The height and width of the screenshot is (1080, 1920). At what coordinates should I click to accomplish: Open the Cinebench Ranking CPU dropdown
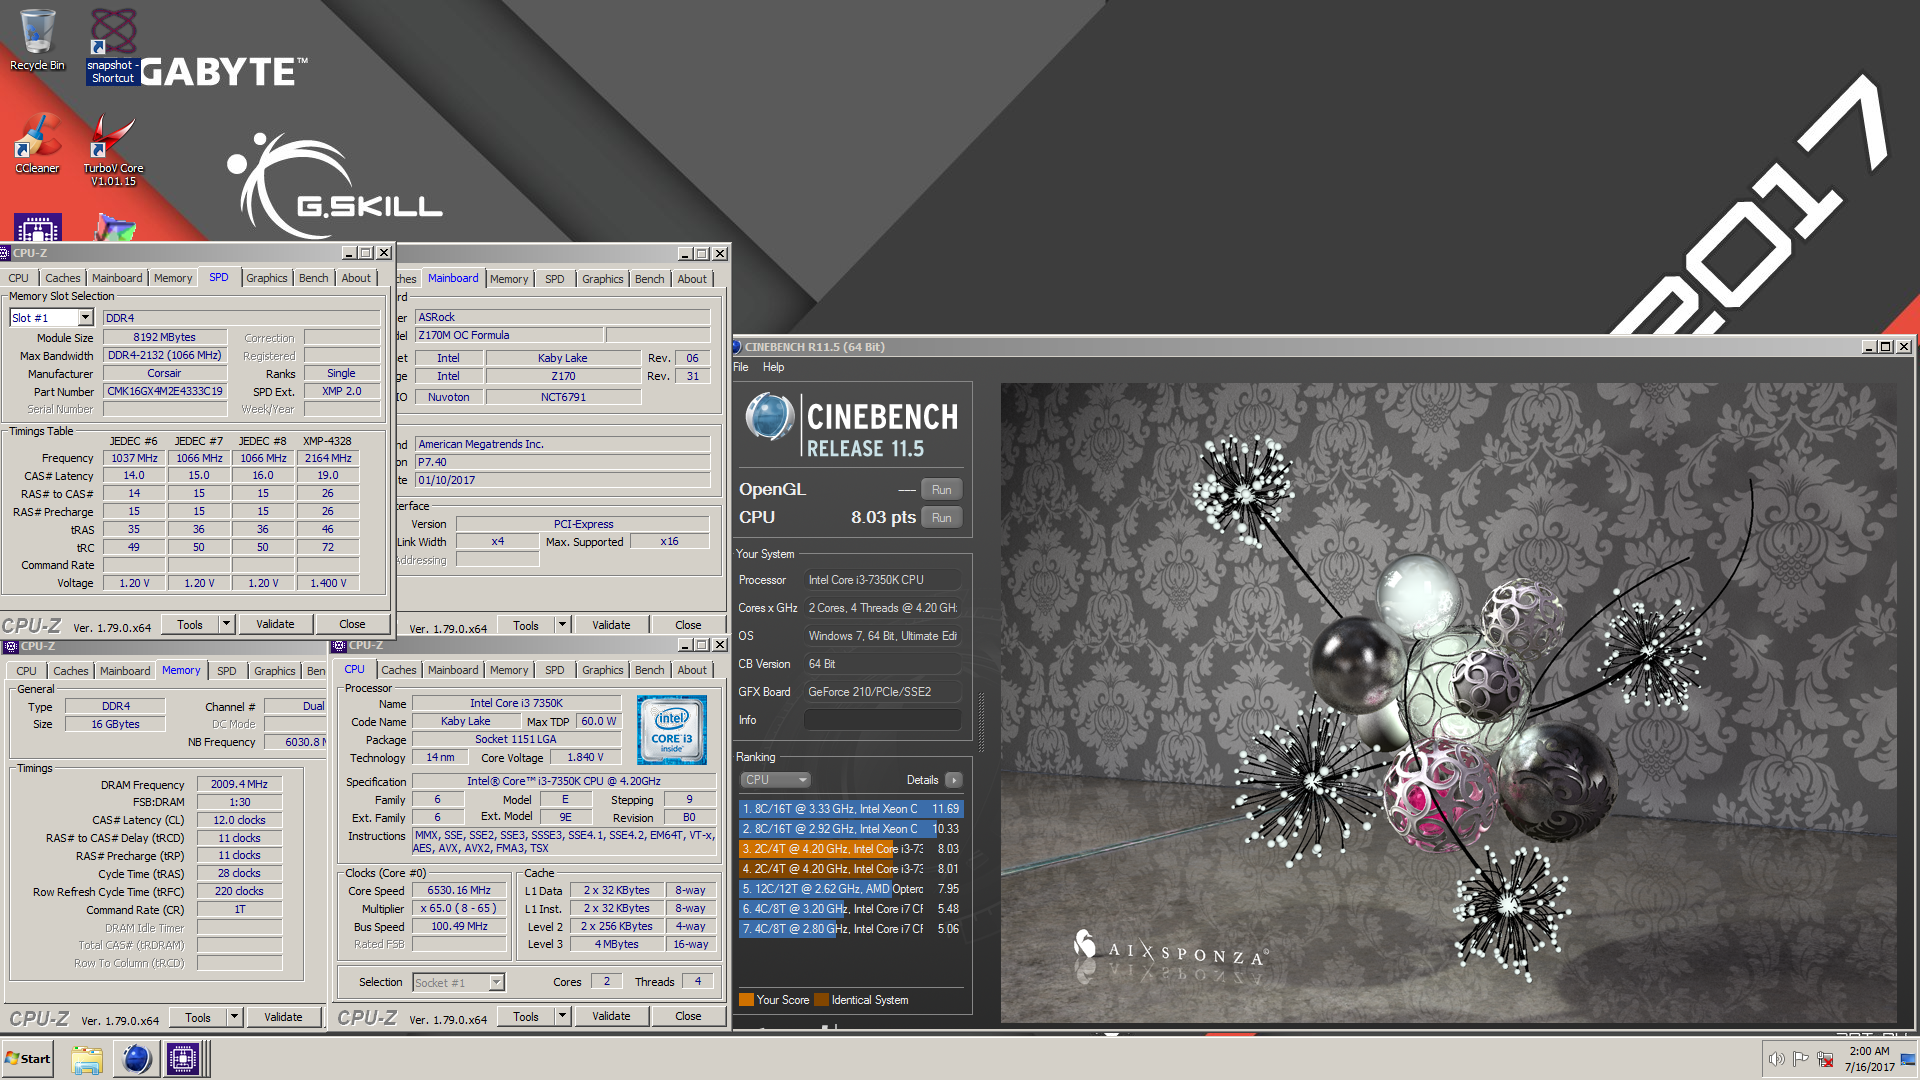[775, 780]
